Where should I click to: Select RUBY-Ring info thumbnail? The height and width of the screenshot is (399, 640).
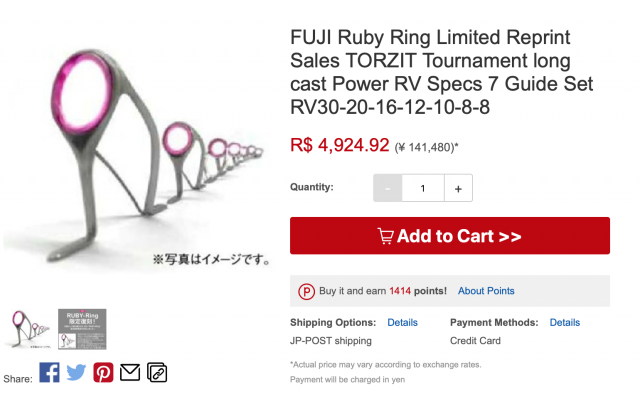click(82, 329)
